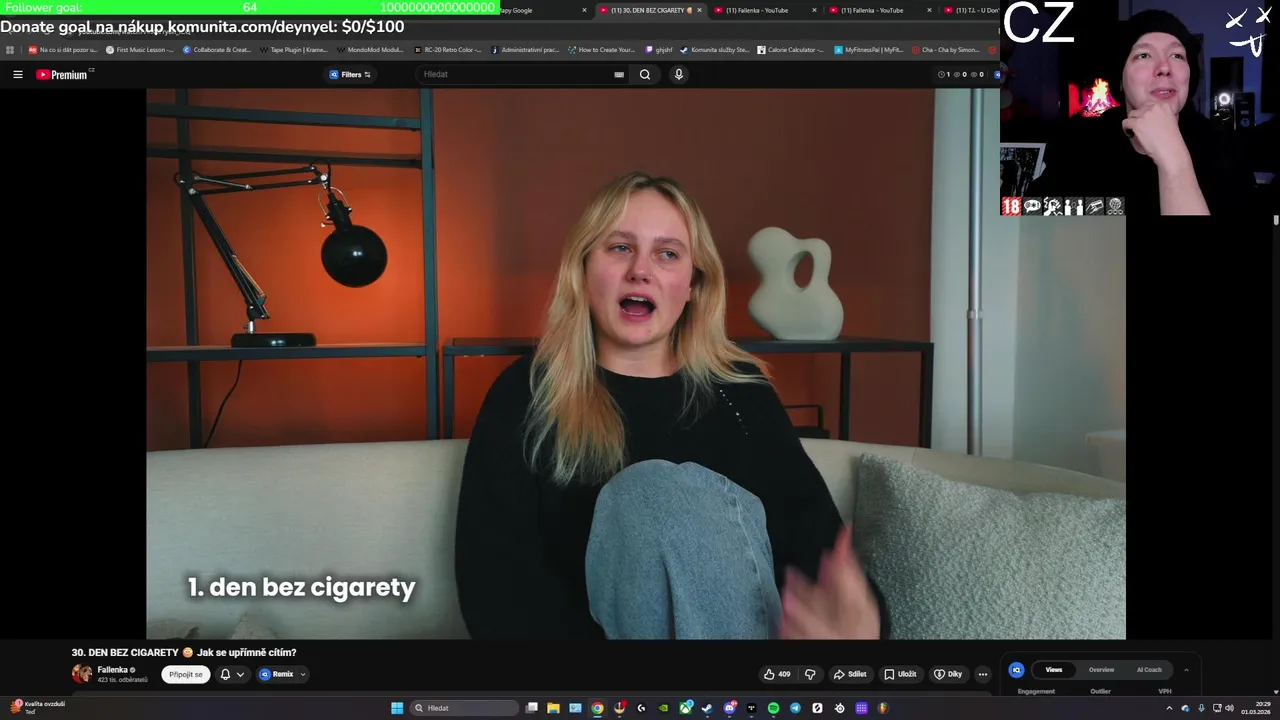This screenshot has width=1280, height=720.
Task: Open Spotify from the taskbar
Action: pyautogui.click(x=773, y=708)
